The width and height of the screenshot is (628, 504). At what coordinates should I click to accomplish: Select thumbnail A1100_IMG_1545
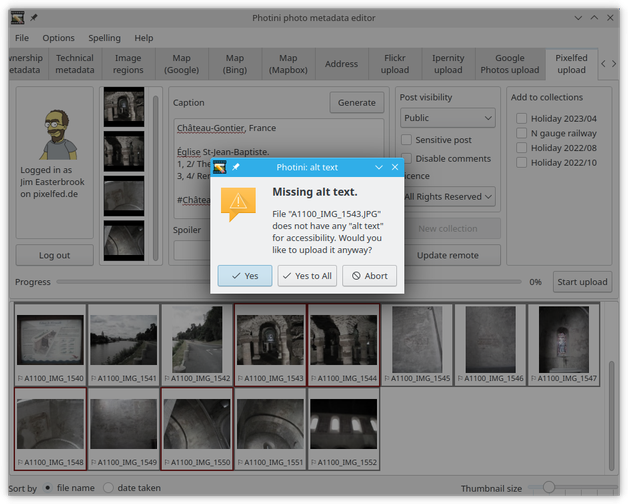pyautogui.click(x=417, y=345)
